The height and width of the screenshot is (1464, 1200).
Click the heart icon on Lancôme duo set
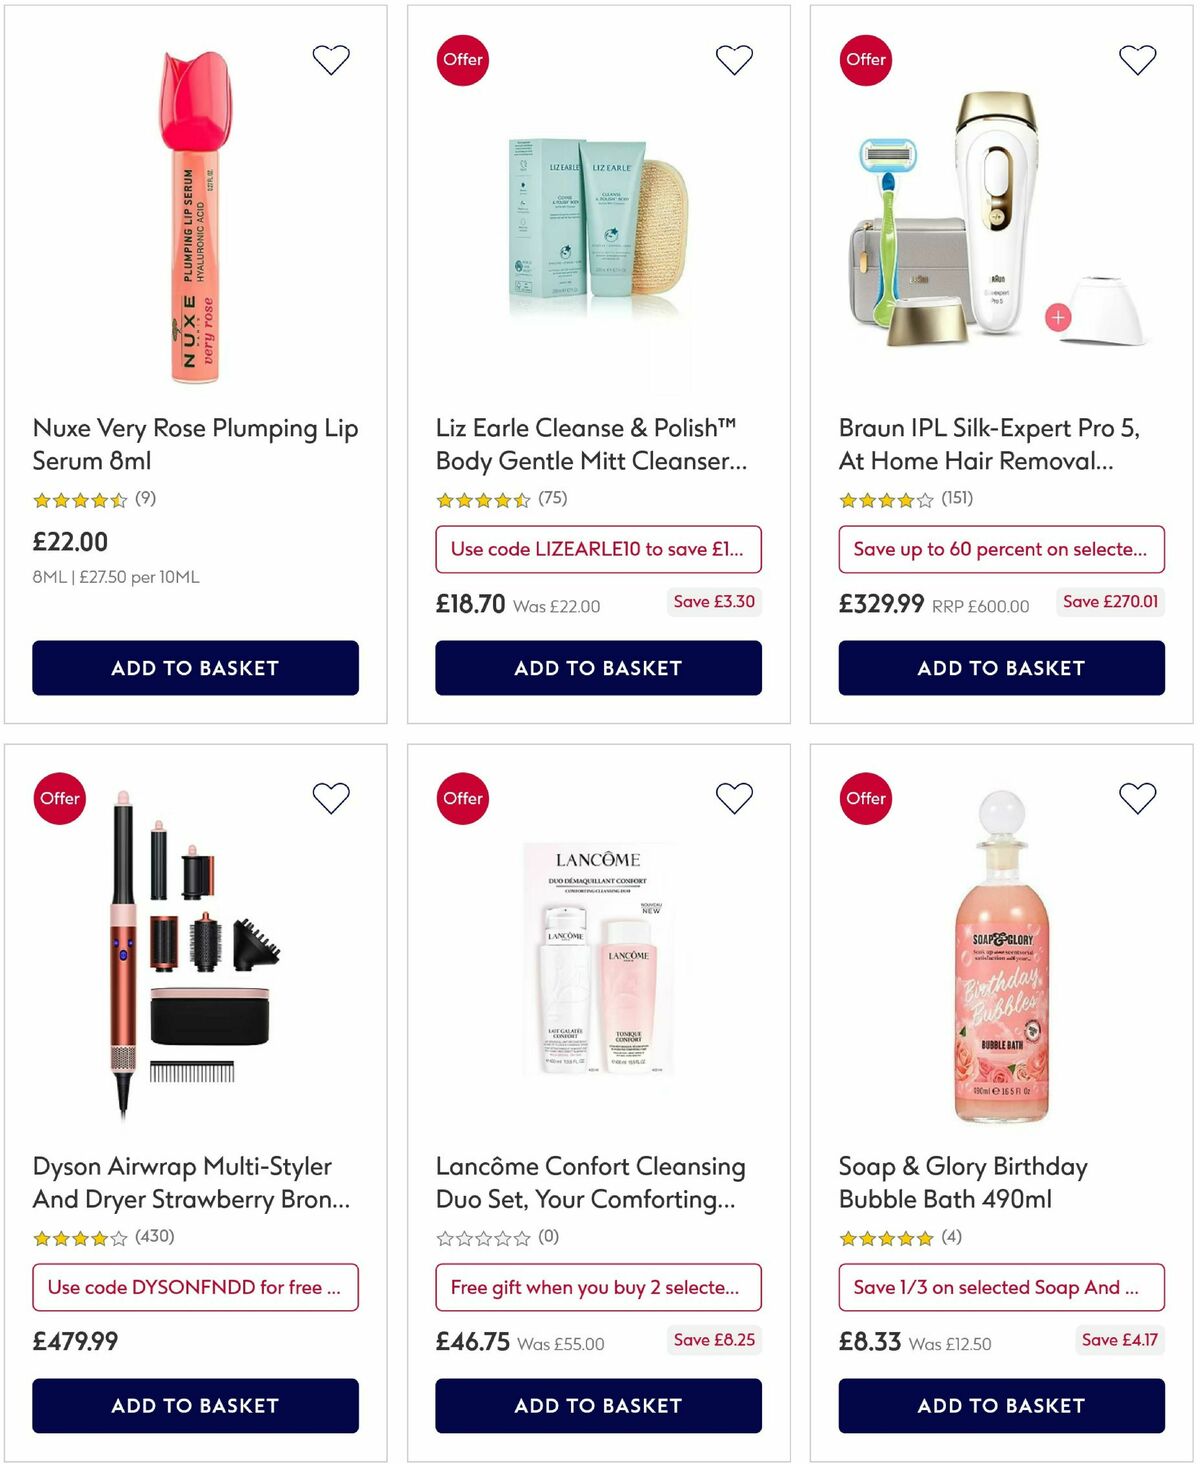click(734, 797)
